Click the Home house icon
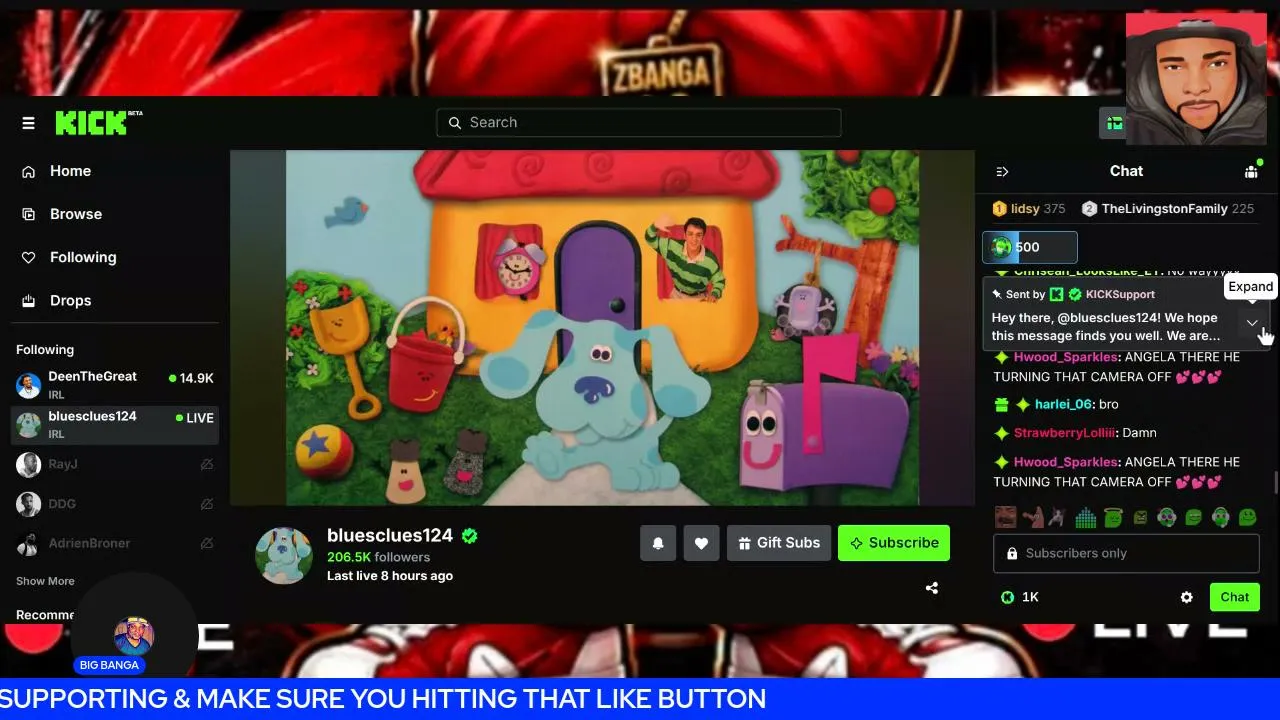The height and width of the screenshot is (720, 1280). 29,171
